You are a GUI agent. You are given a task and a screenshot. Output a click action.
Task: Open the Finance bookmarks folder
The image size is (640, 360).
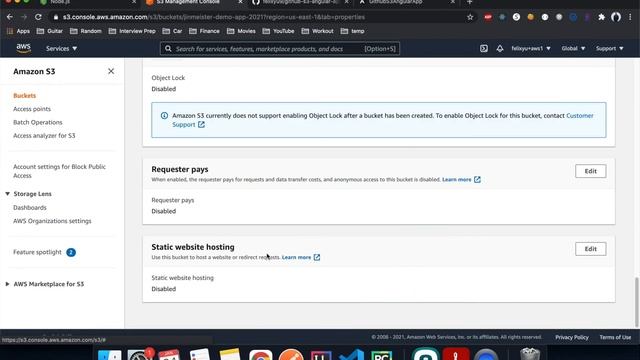[x=204, y=31]
